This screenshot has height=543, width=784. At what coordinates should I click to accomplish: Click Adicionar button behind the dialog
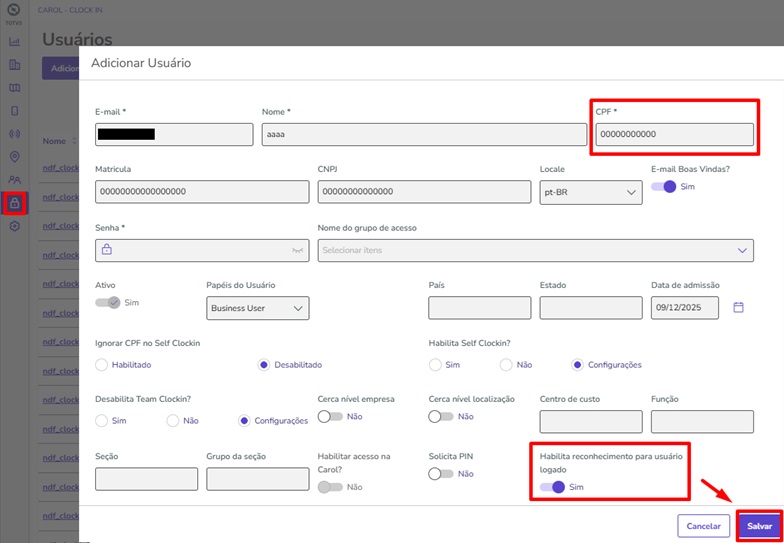(60, 68)
